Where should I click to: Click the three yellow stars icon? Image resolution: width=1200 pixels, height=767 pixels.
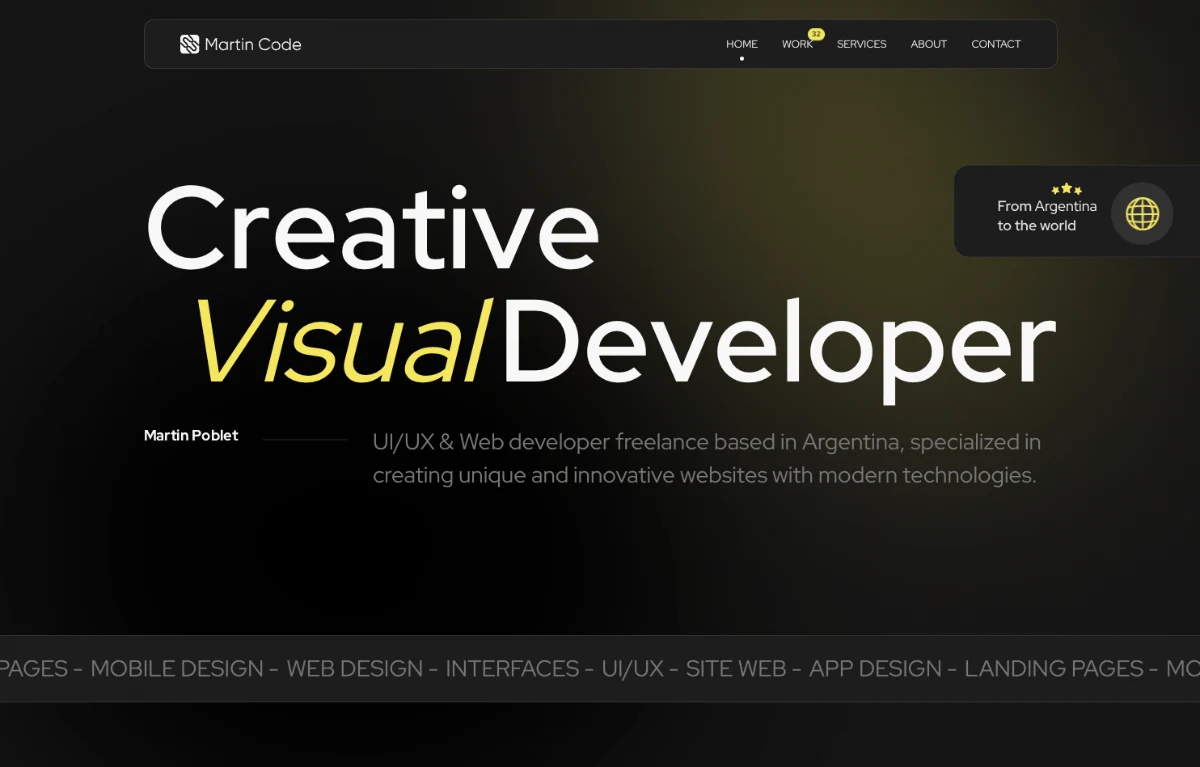pos(1066,189)
